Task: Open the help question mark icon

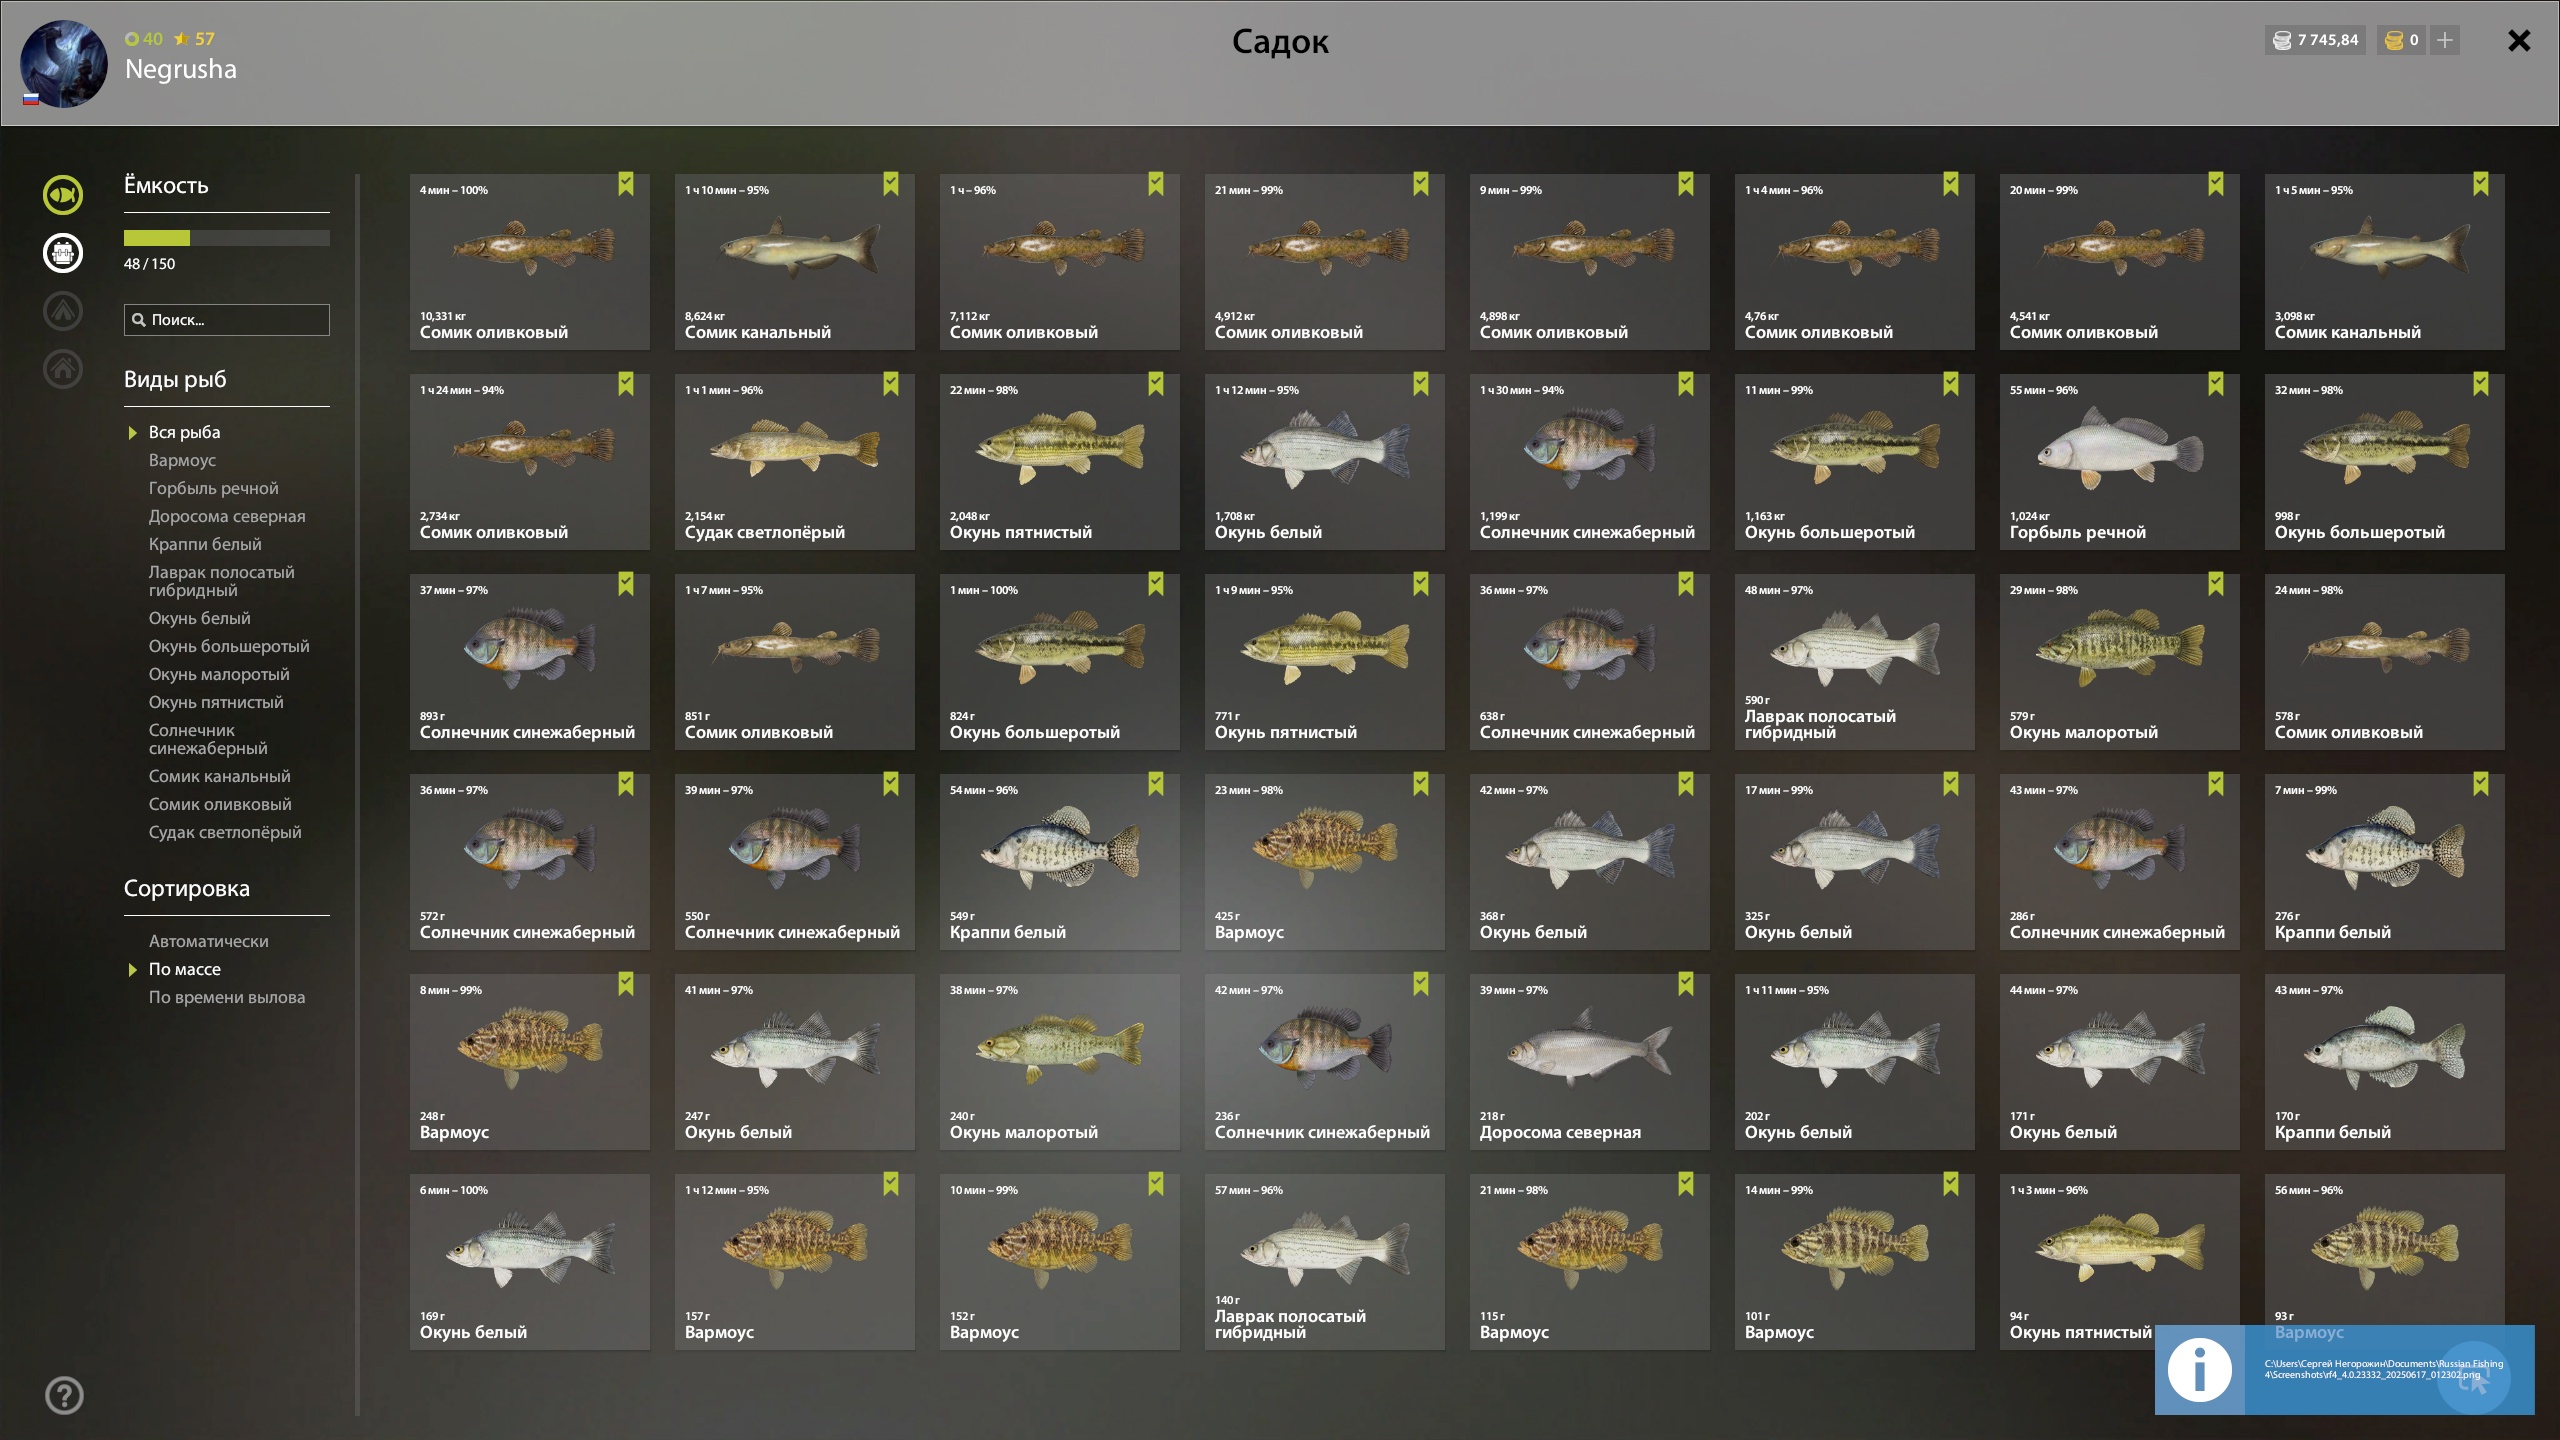Action: [x=64, y=1395]
